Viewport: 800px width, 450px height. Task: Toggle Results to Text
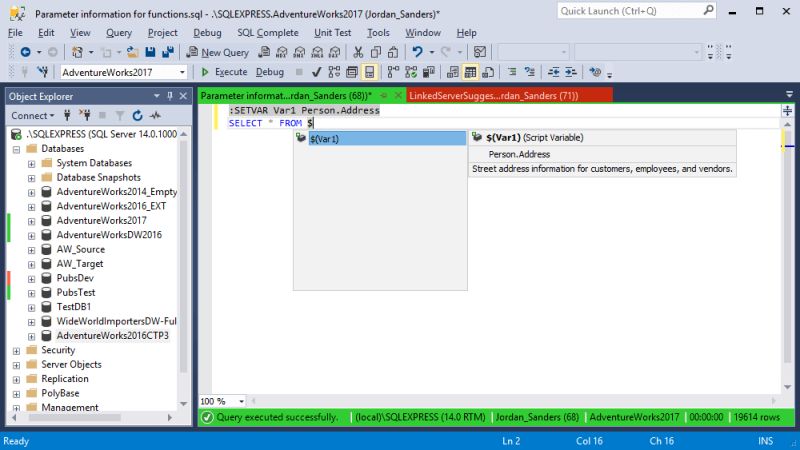[453, 72]
